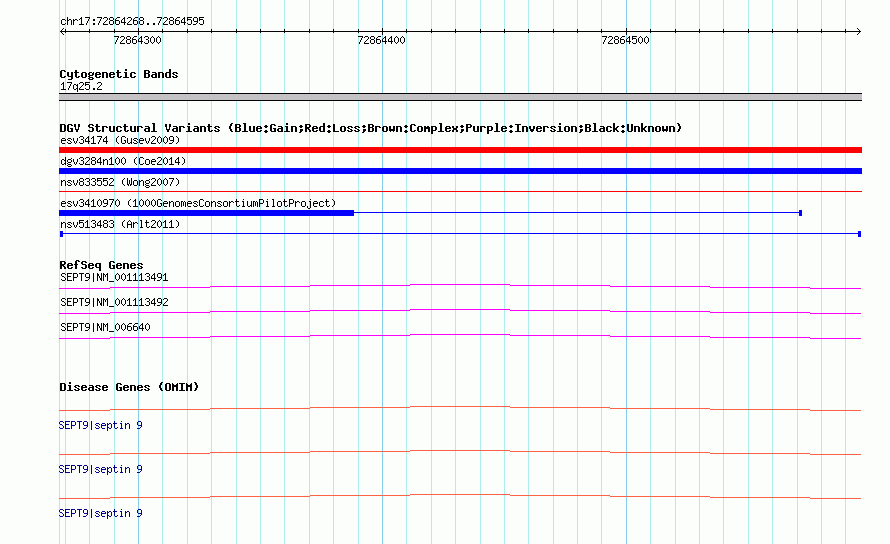This screenshot has height=544, width=890.
Task: Click the red esv34174 Gusev2009 variant bar
Action: coord(460,150)
